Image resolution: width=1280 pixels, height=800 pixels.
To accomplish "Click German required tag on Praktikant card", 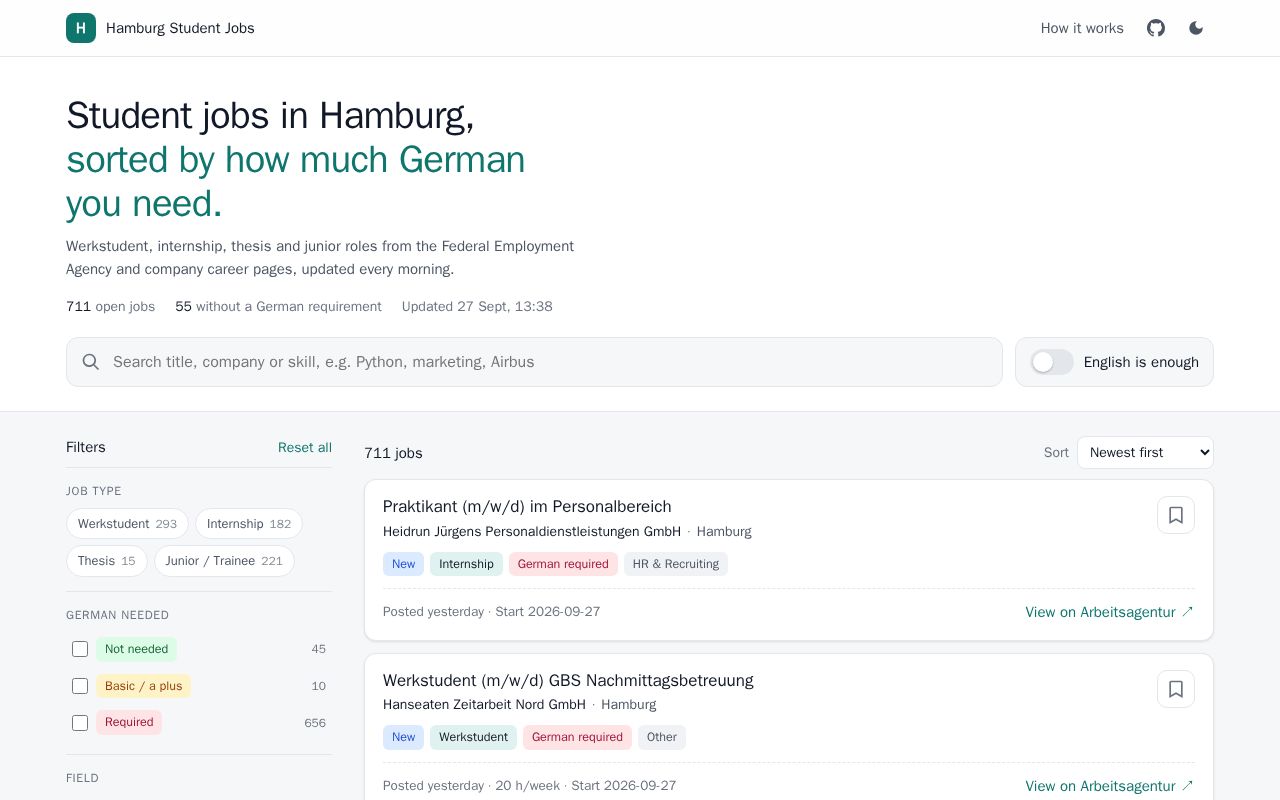I will (x=563, y=564).
